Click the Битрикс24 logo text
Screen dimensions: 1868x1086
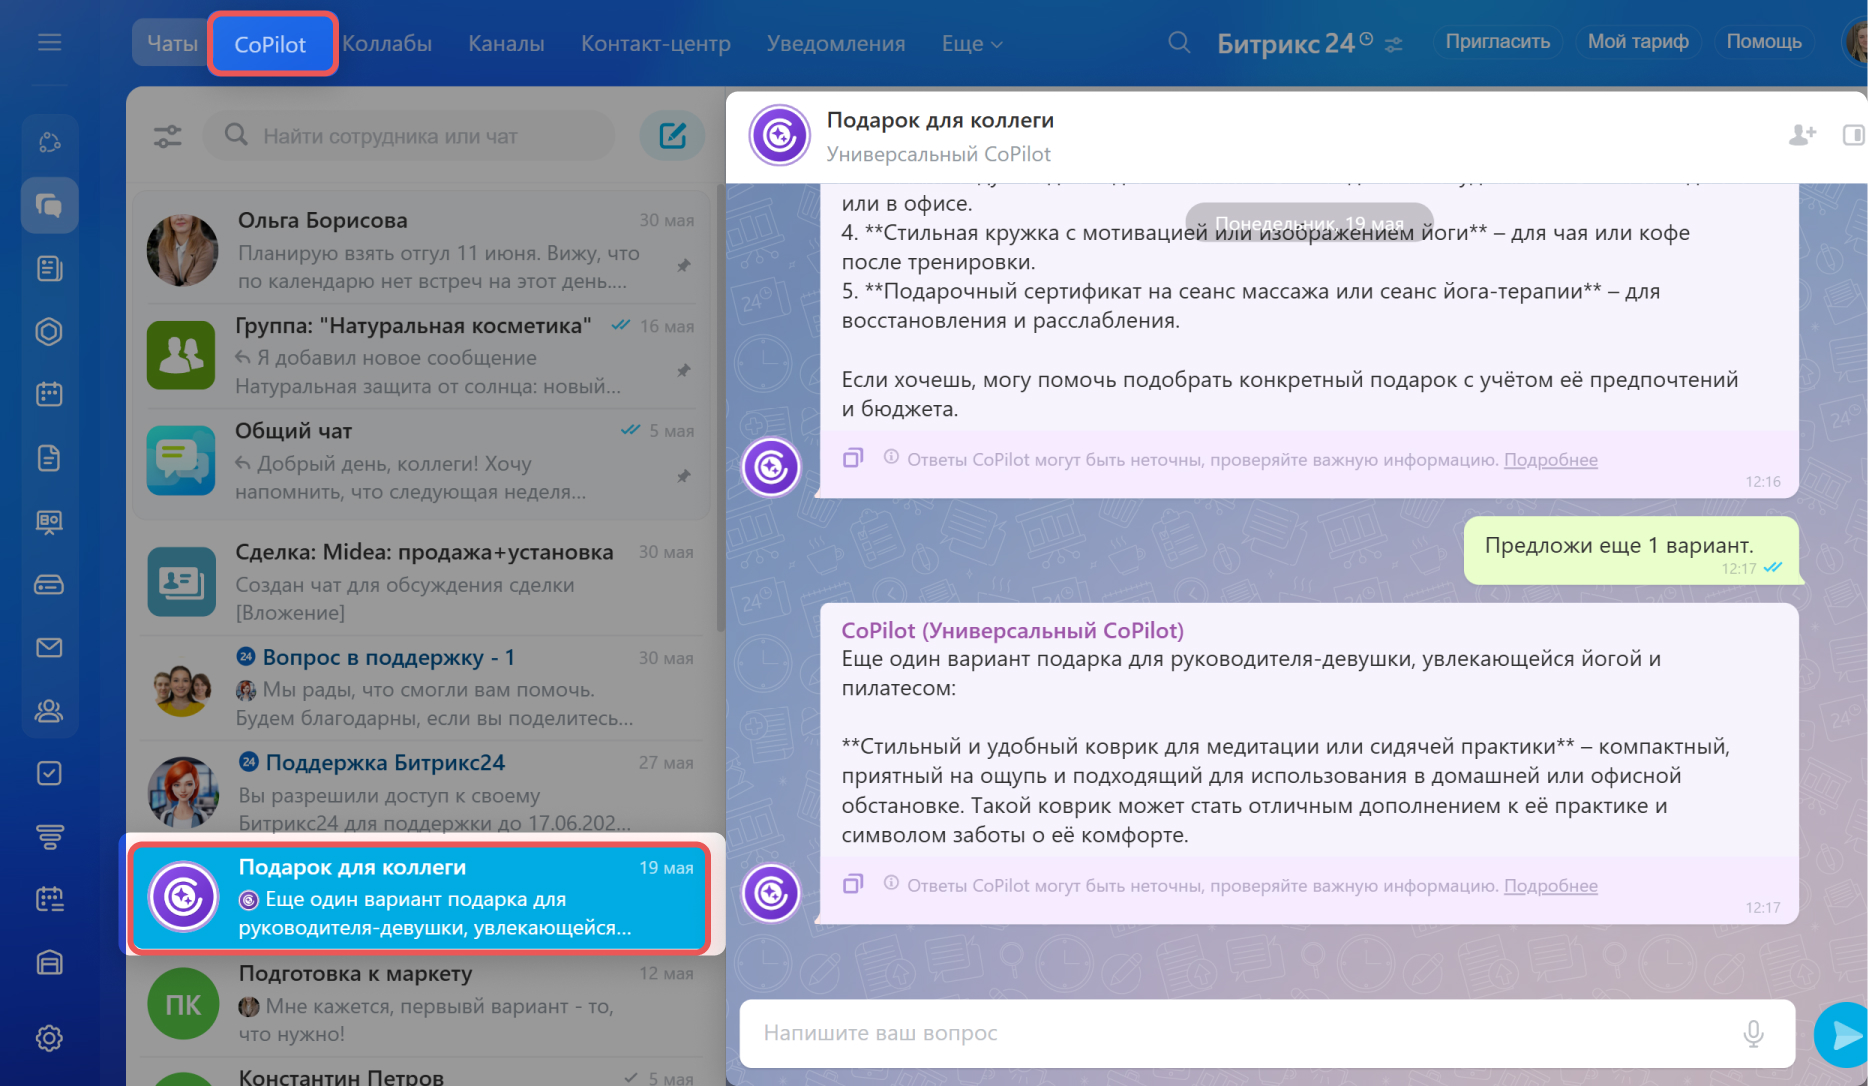point(1286,43)
